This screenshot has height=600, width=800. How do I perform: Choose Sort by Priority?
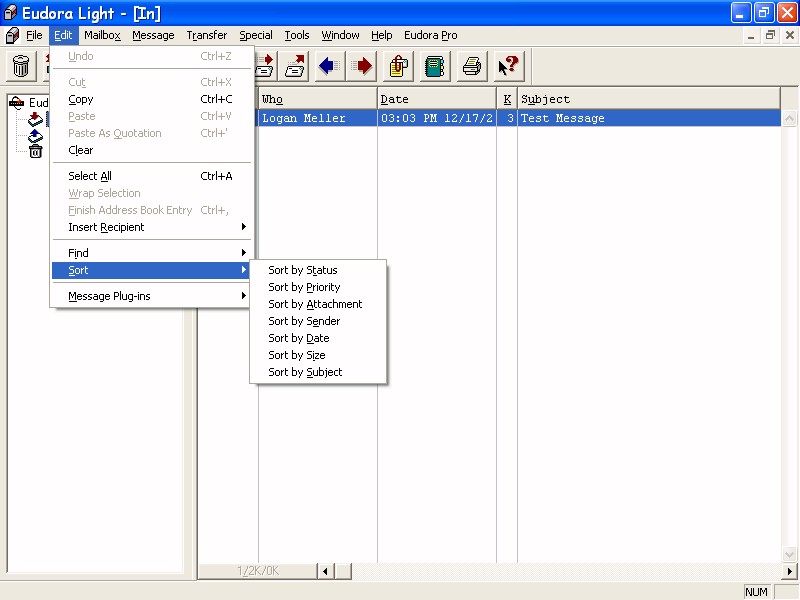(x=318, y=287)
